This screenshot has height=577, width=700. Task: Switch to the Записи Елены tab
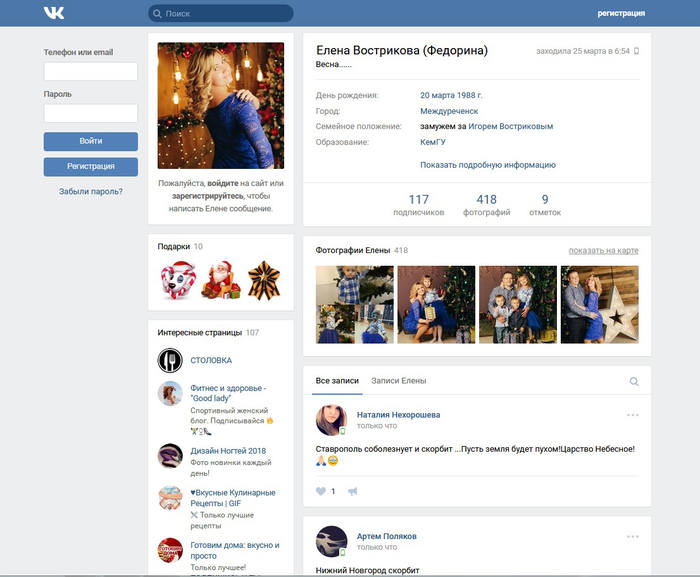[x=399, y=381]
